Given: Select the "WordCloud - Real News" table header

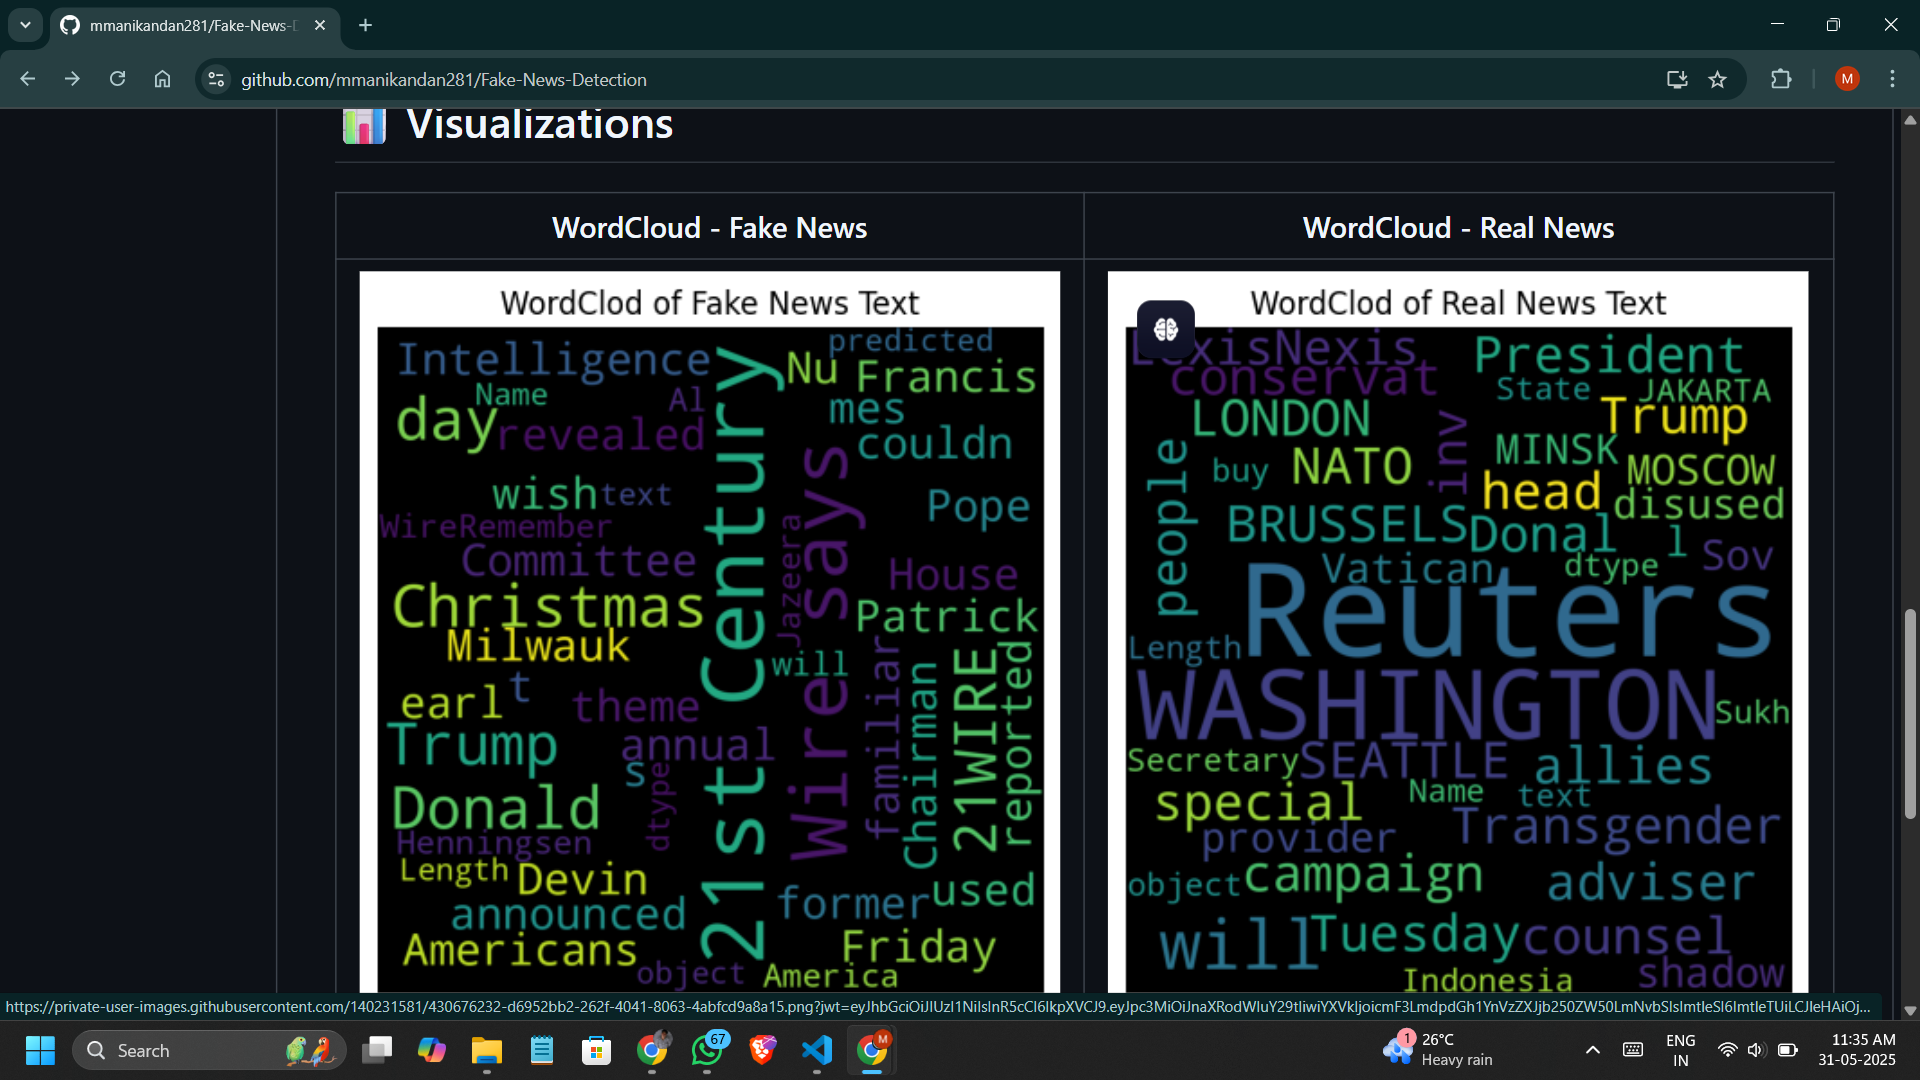Looking at the screenshot, I should [1458, 227].
